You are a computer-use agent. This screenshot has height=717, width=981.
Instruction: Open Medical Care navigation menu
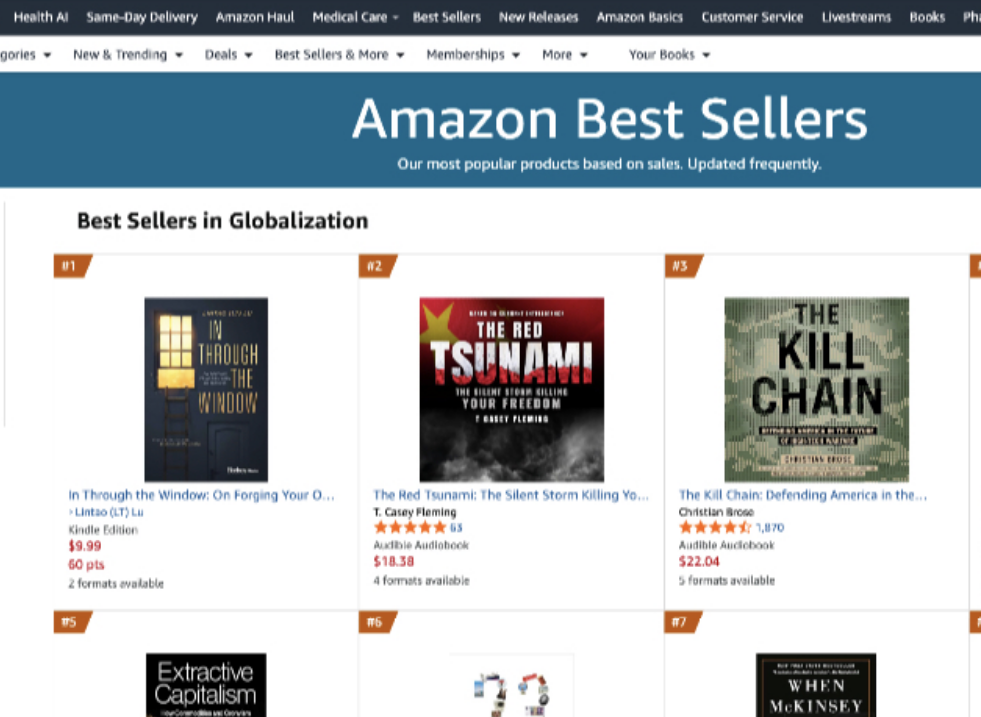(355, 17)
